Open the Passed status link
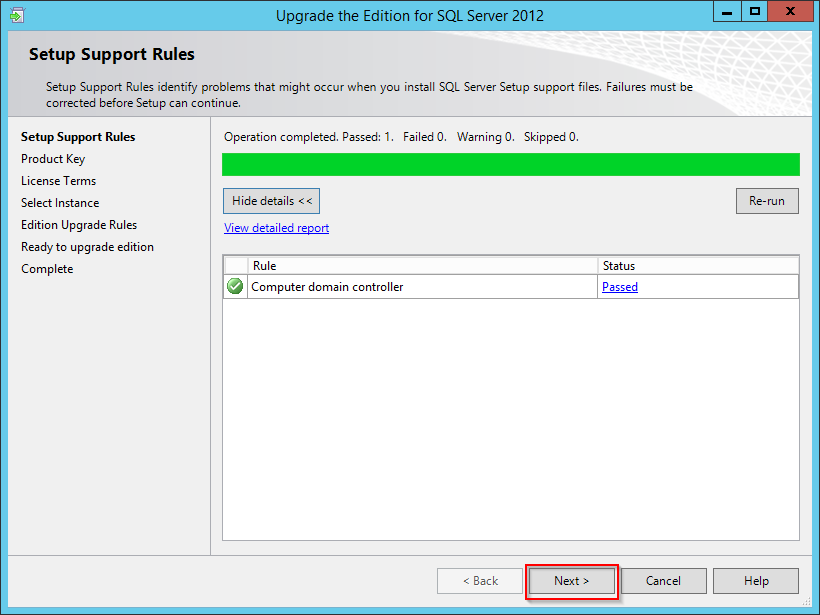820x615 pixels. 620,287
